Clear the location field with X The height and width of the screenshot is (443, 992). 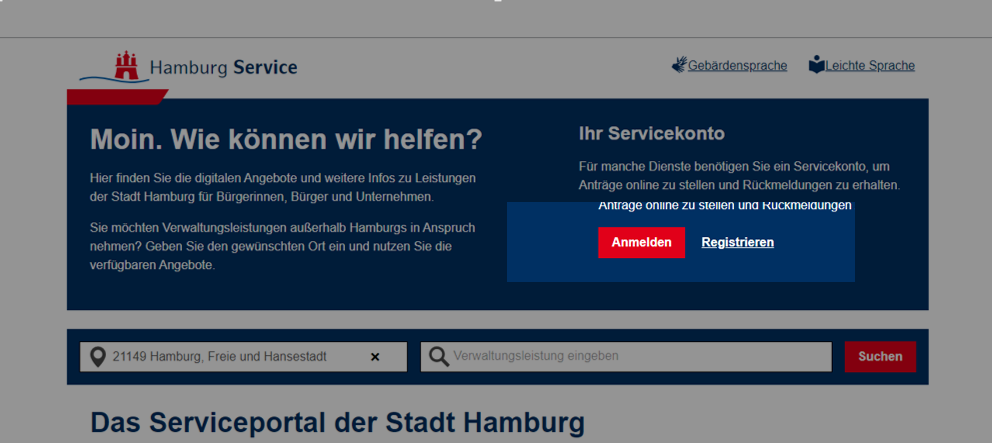point(375,357)
